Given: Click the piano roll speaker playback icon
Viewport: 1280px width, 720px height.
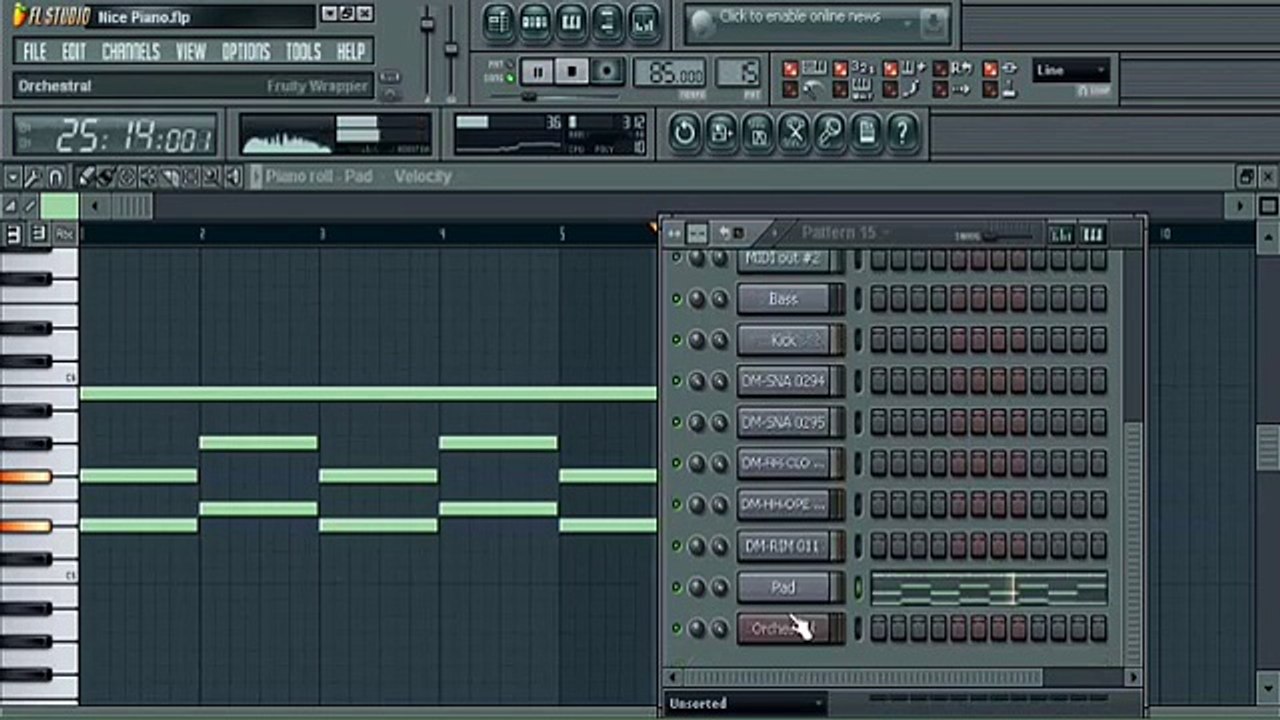Looking at the screenshot, I should [233, 177].
